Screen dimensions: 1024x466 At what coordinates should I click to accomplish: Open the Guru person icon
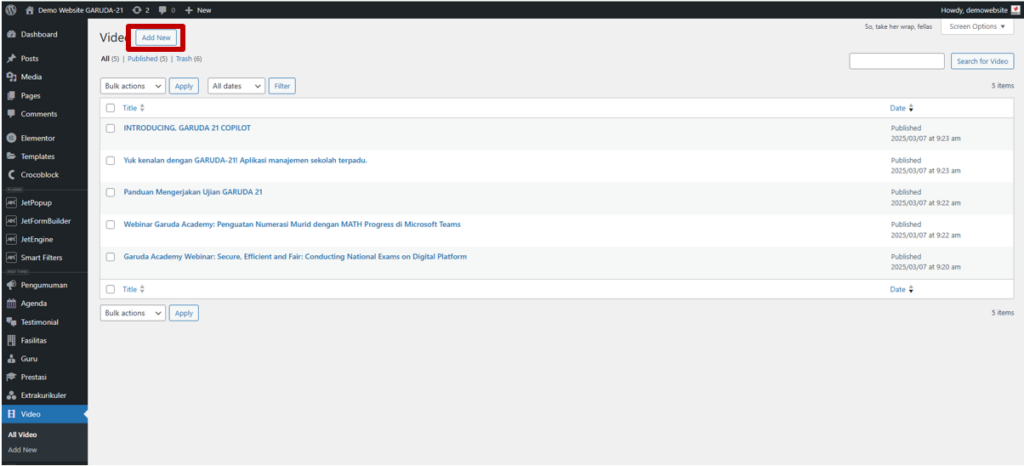[11, 359]
